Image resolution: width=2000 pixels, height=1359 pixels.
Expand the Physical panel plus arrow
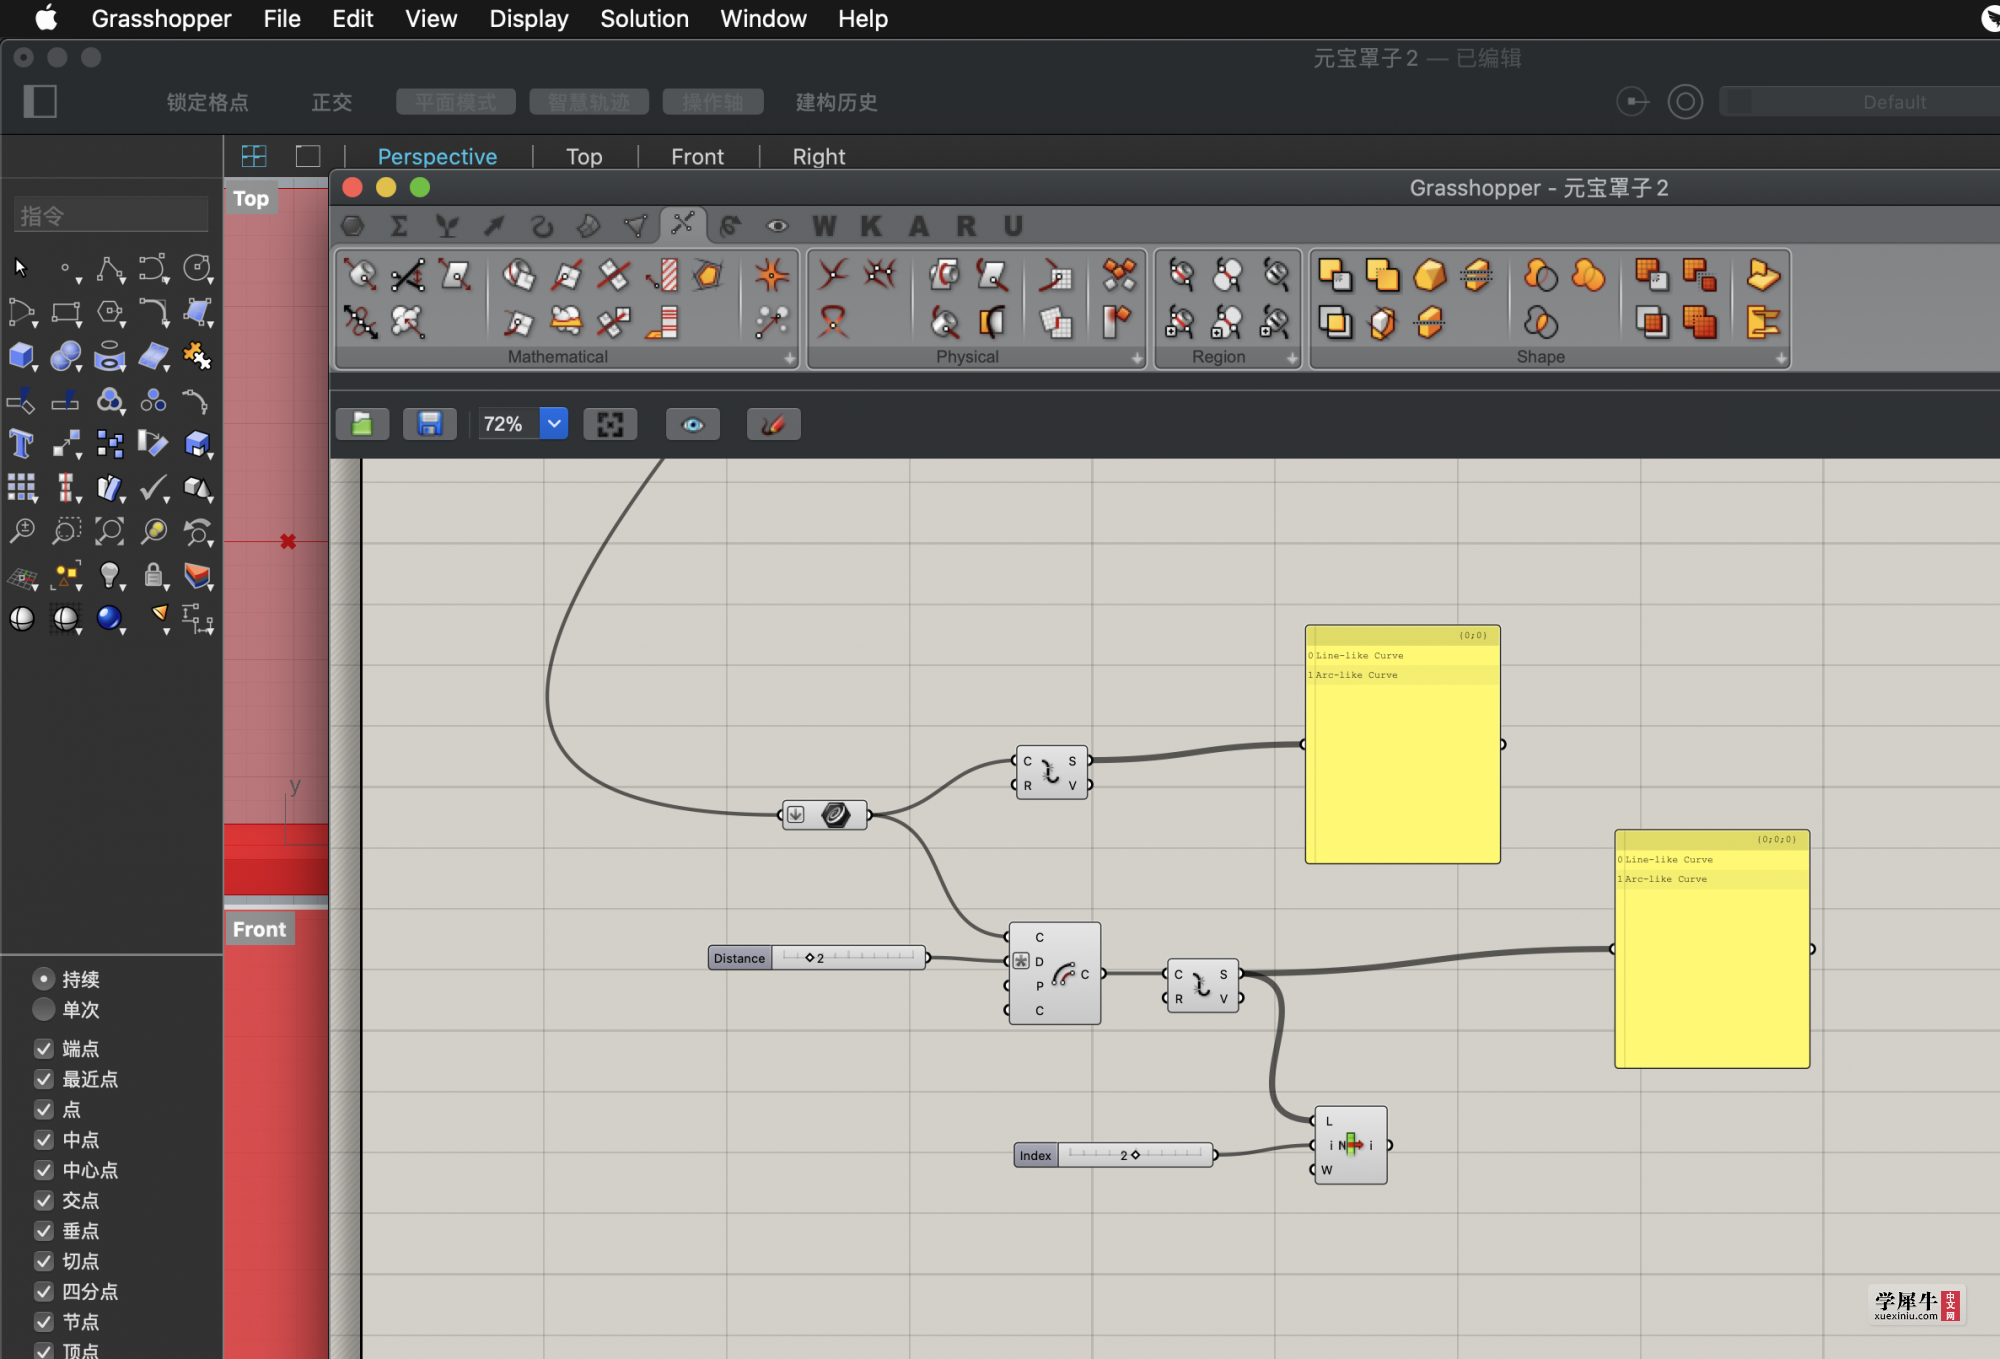(x=1137, y=357)
